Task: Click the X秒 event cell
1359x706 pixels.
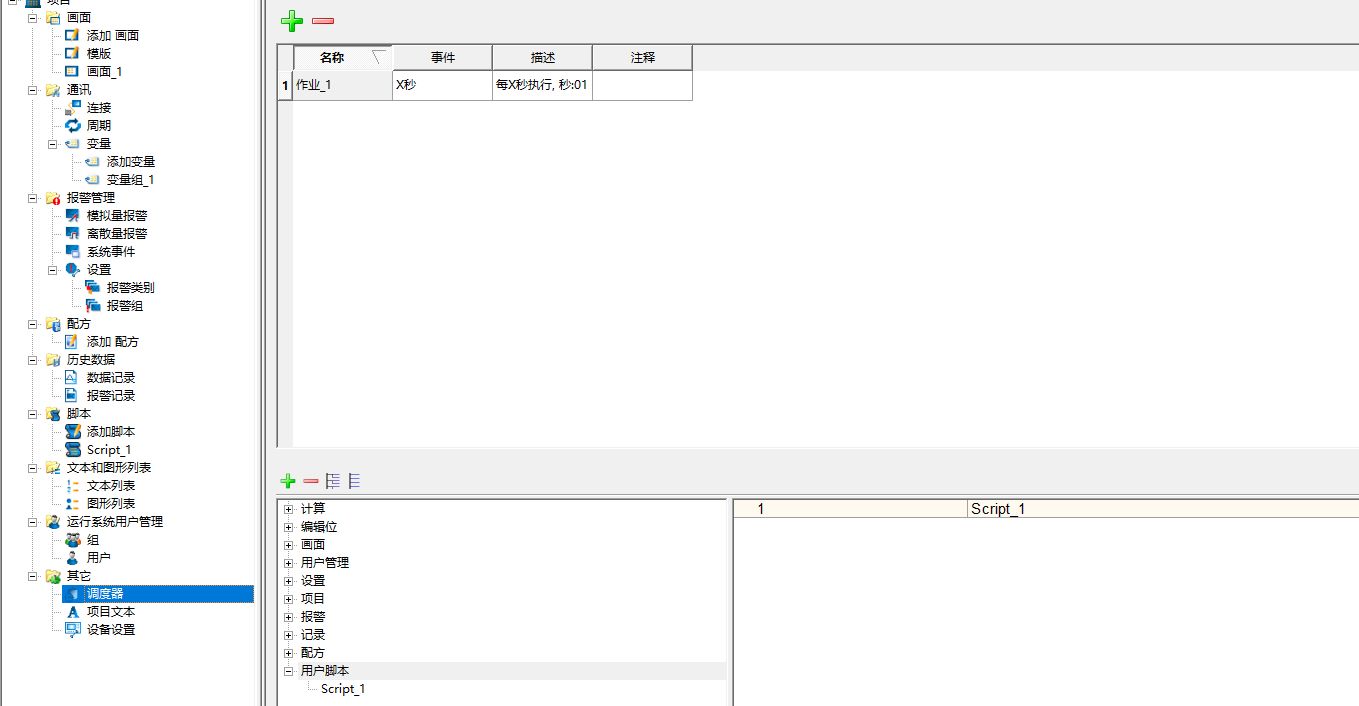Action: pos(442,85)
